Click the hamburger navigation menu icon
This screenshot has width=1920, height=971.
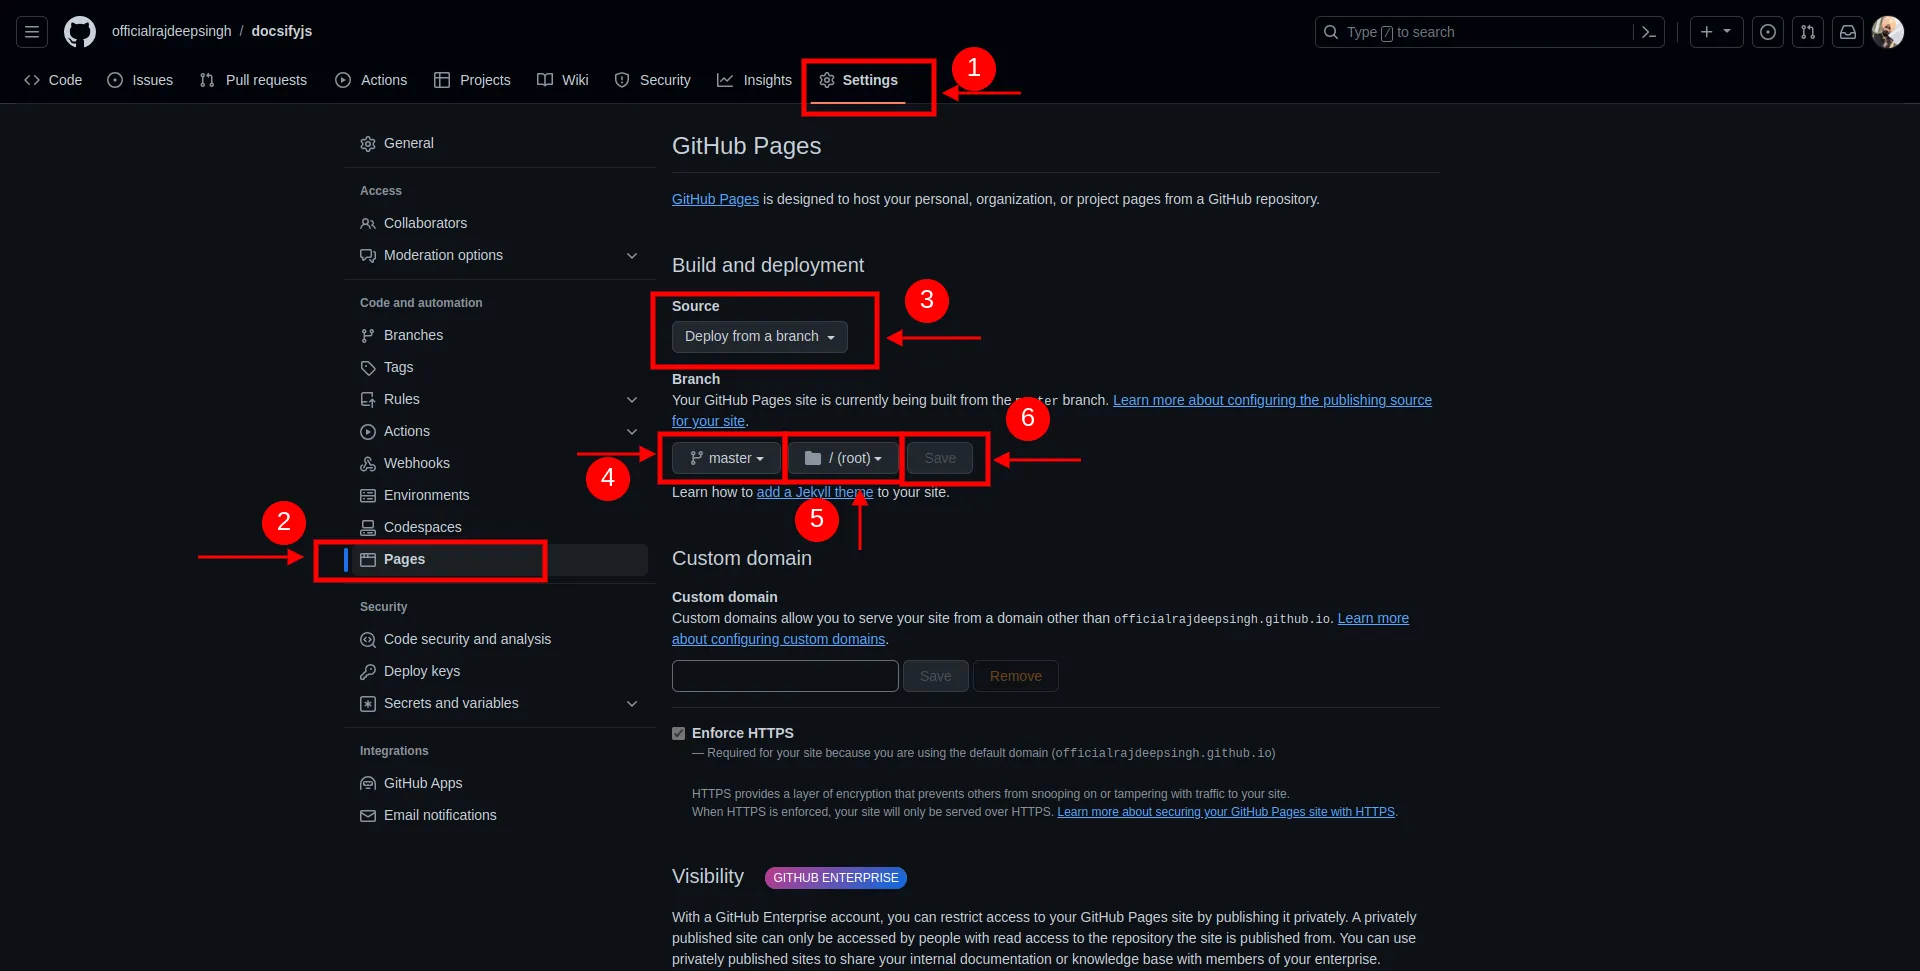[x=31, y=31]
